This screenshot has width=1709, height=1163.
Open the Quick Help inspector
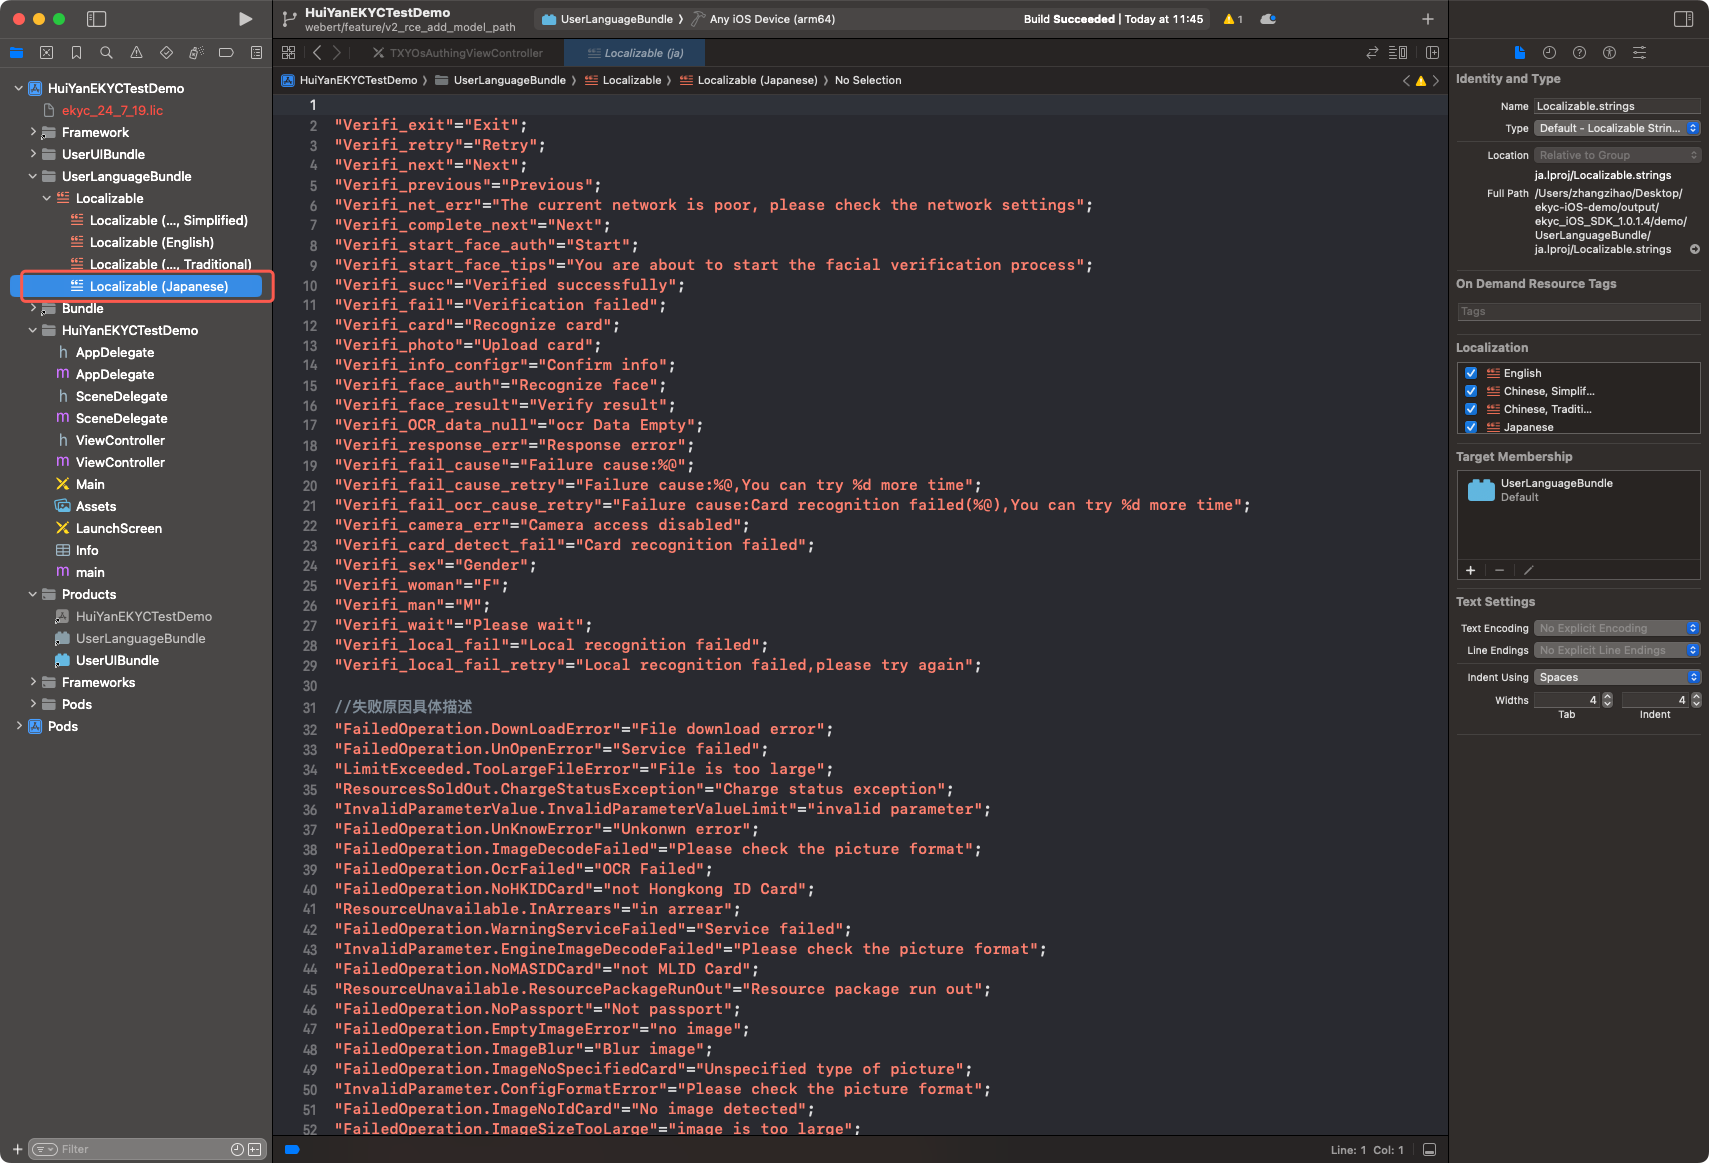1579,53
